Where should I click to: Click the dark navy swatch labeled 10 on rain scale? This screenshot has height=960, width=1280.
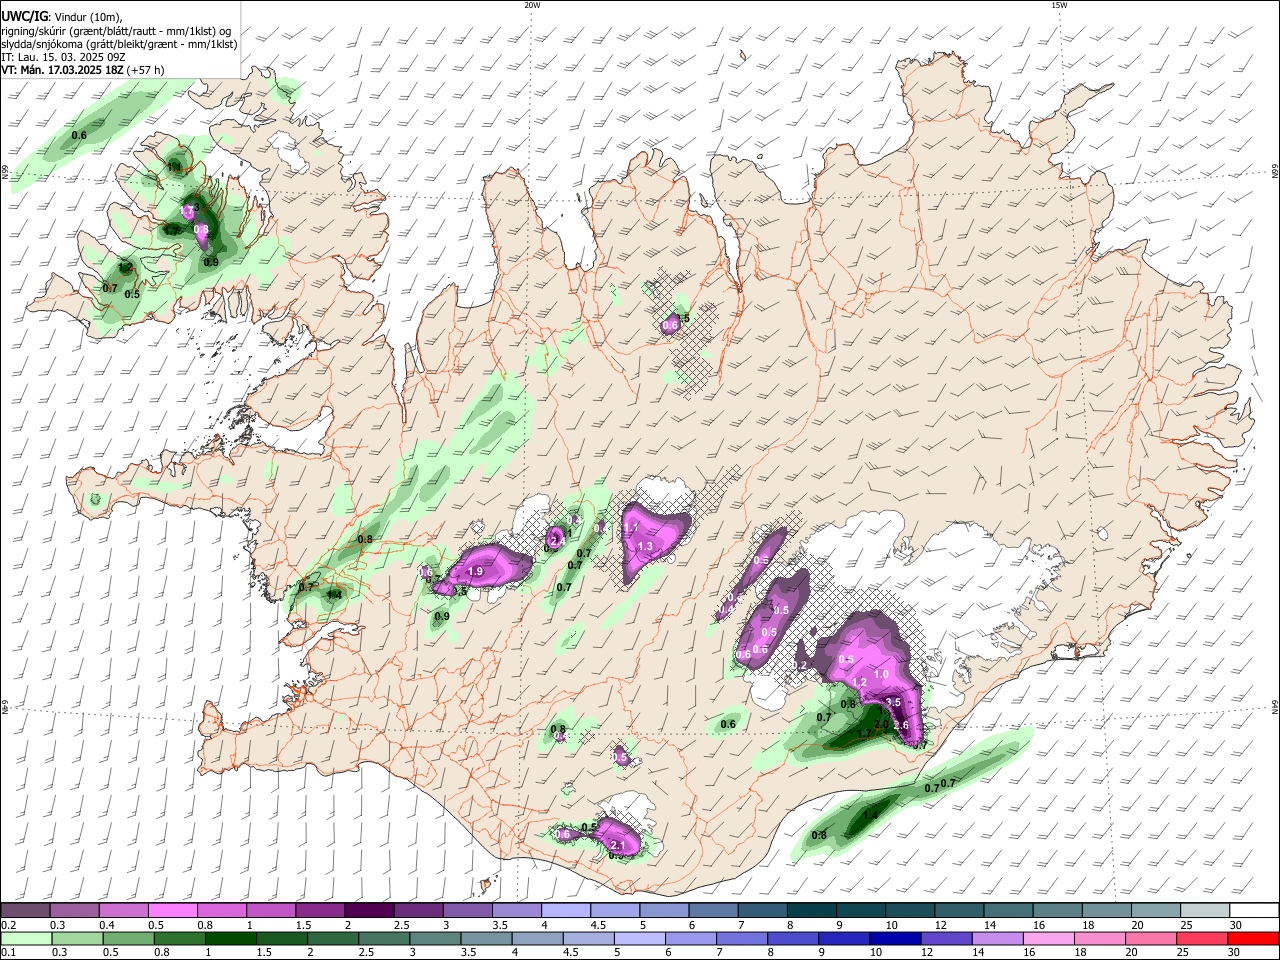tap(893, 939)
